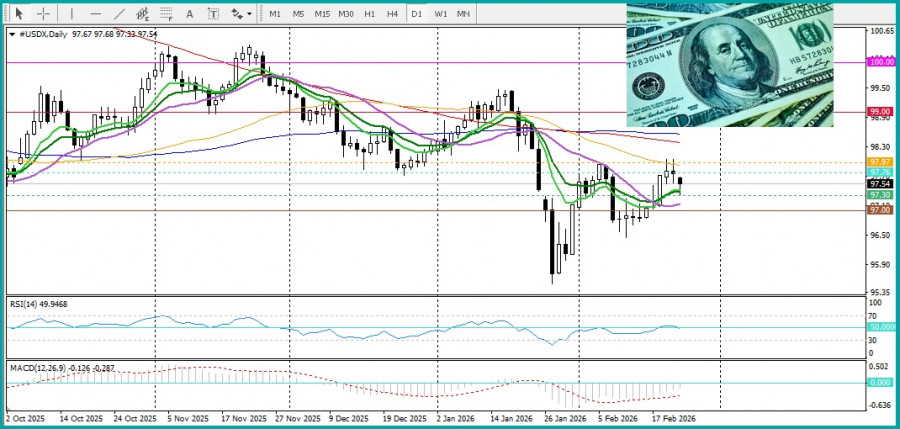Click the W1 weekly timeframe button
This screenshot has height=429, width=900.
pyautogui.click(x=441, y=14)
